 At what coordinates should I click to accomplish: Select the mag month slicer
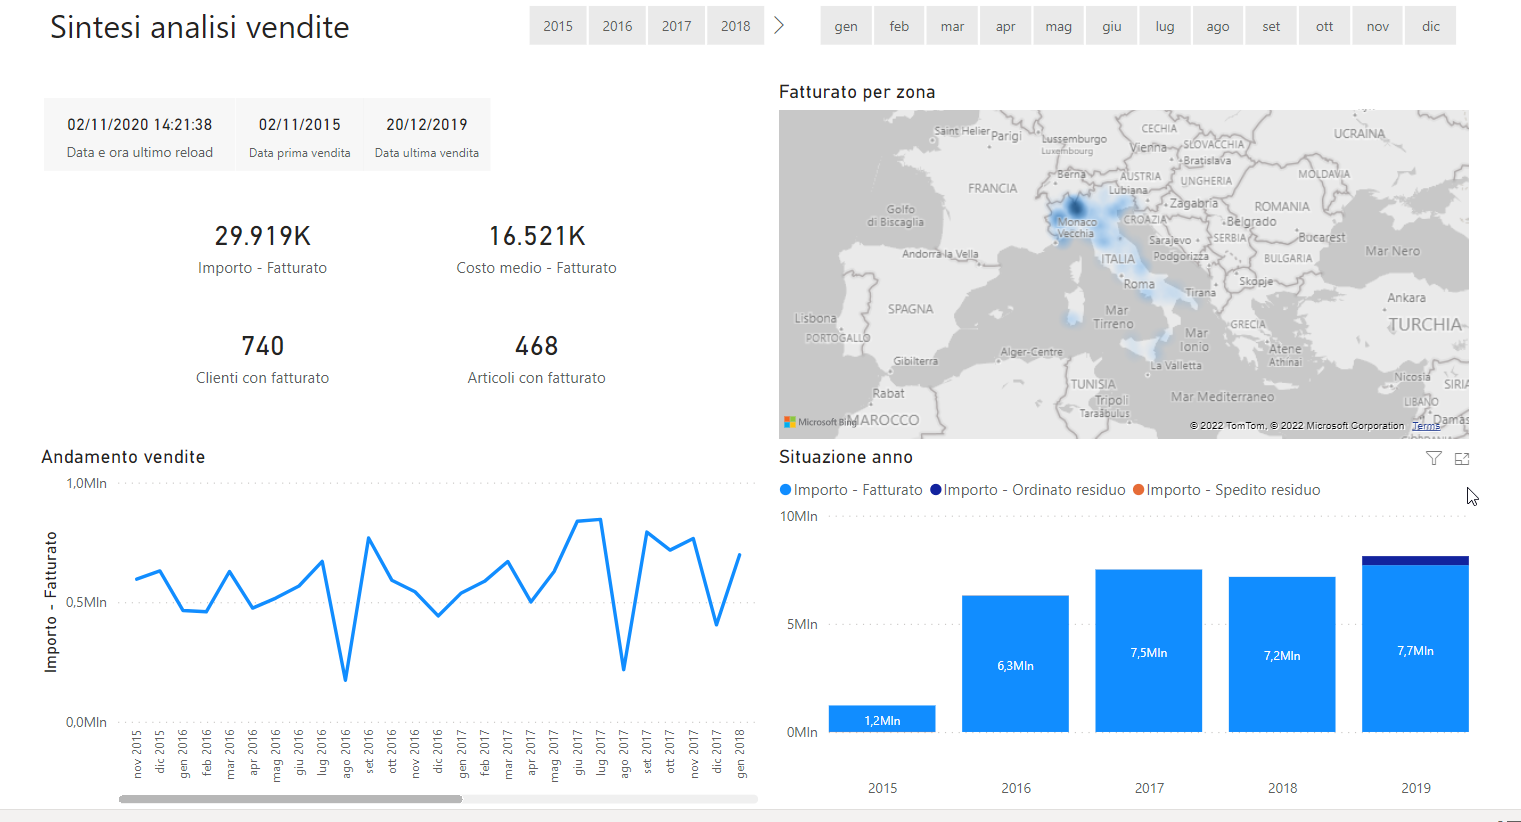click(x=1058, y=26)
